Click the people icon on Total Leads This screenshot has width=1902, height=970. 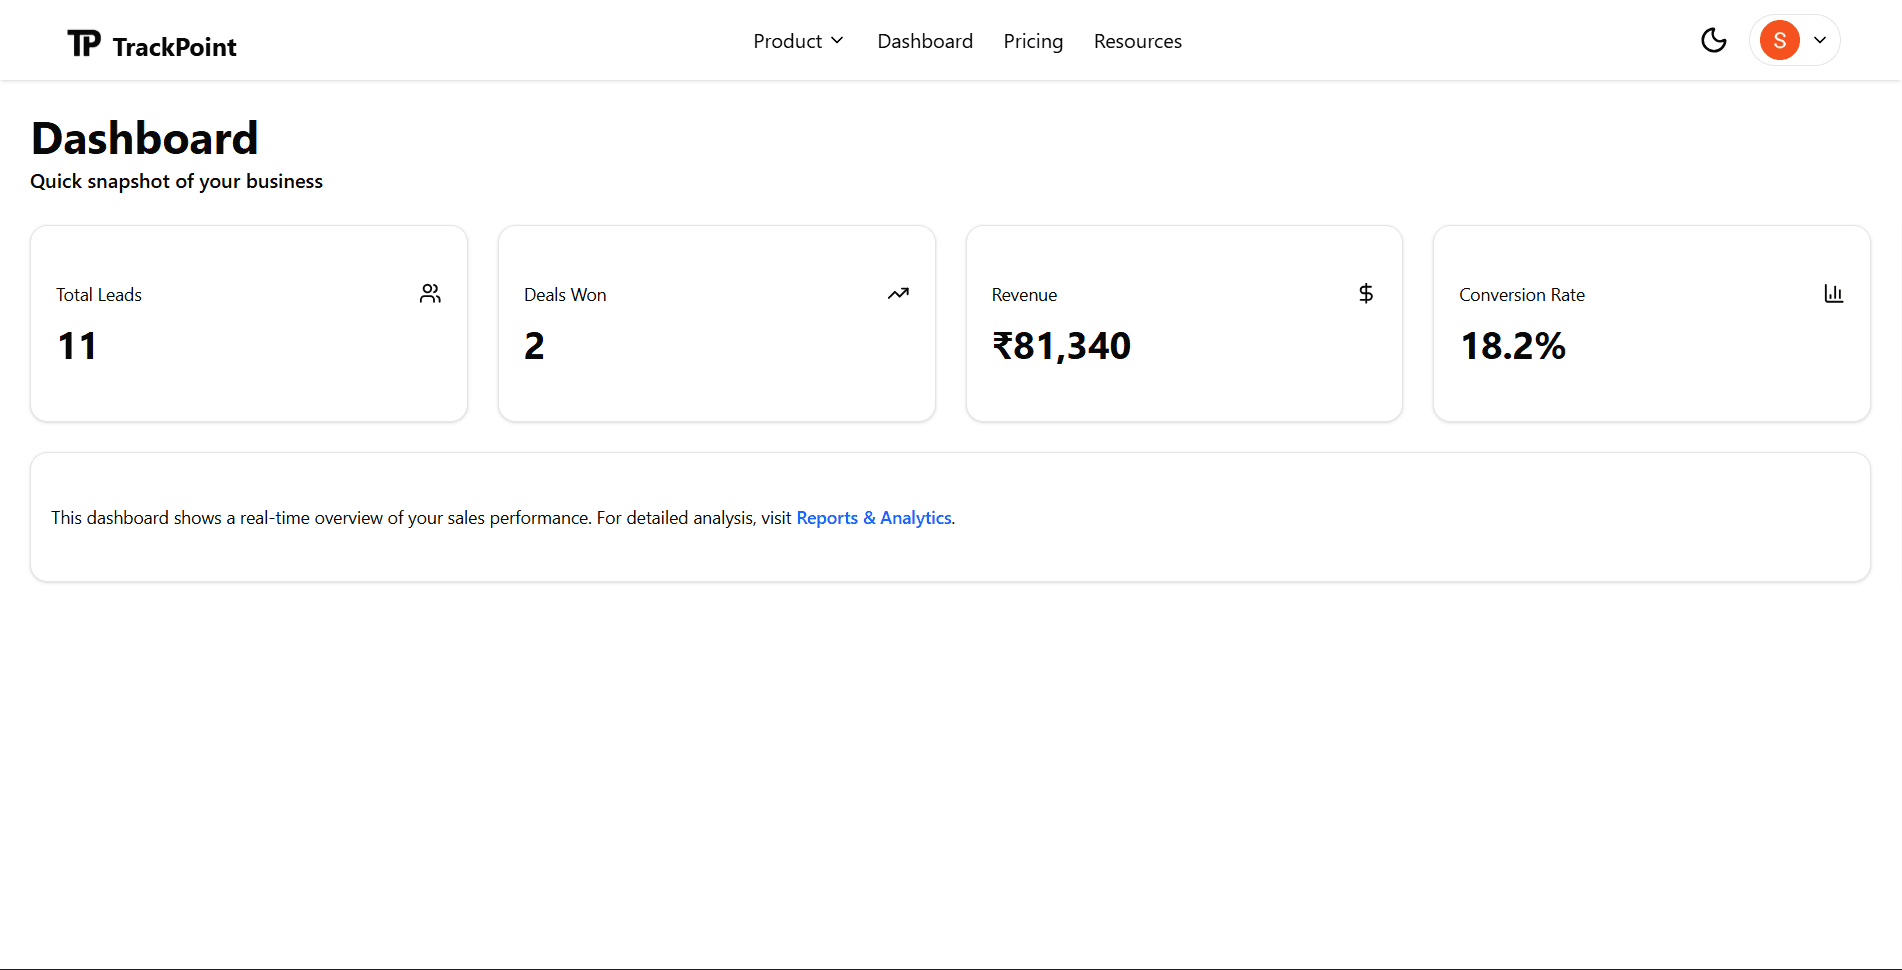tap(430, 294)
